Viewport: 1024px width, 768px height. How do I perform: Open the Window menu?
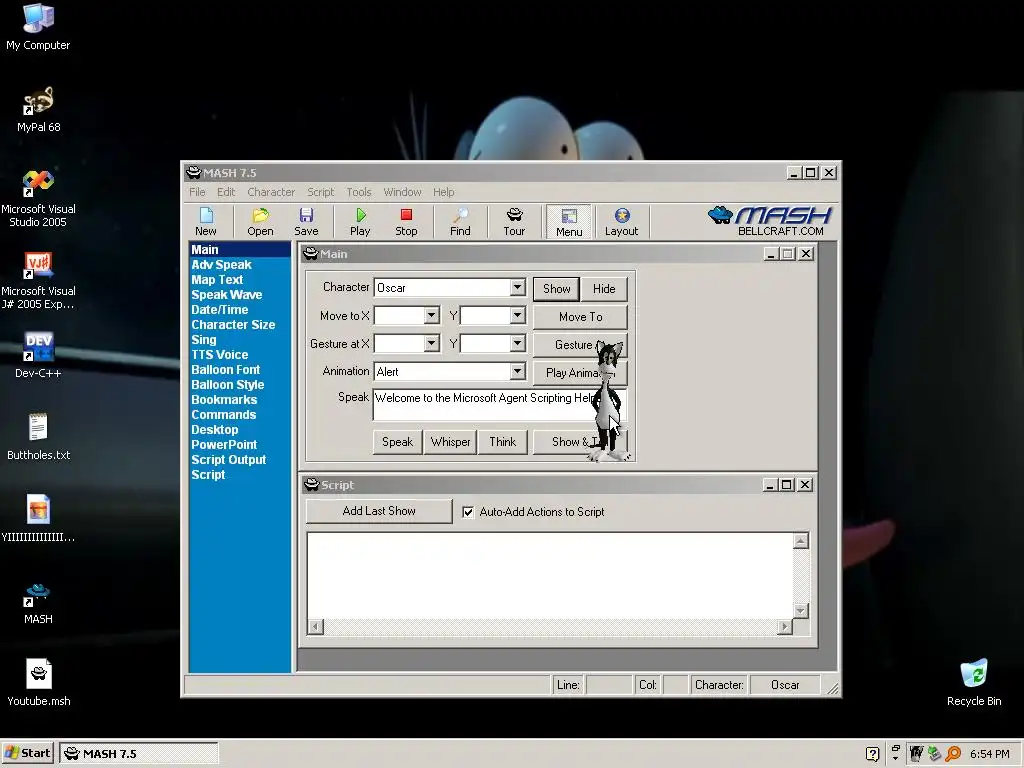(402, 192)
